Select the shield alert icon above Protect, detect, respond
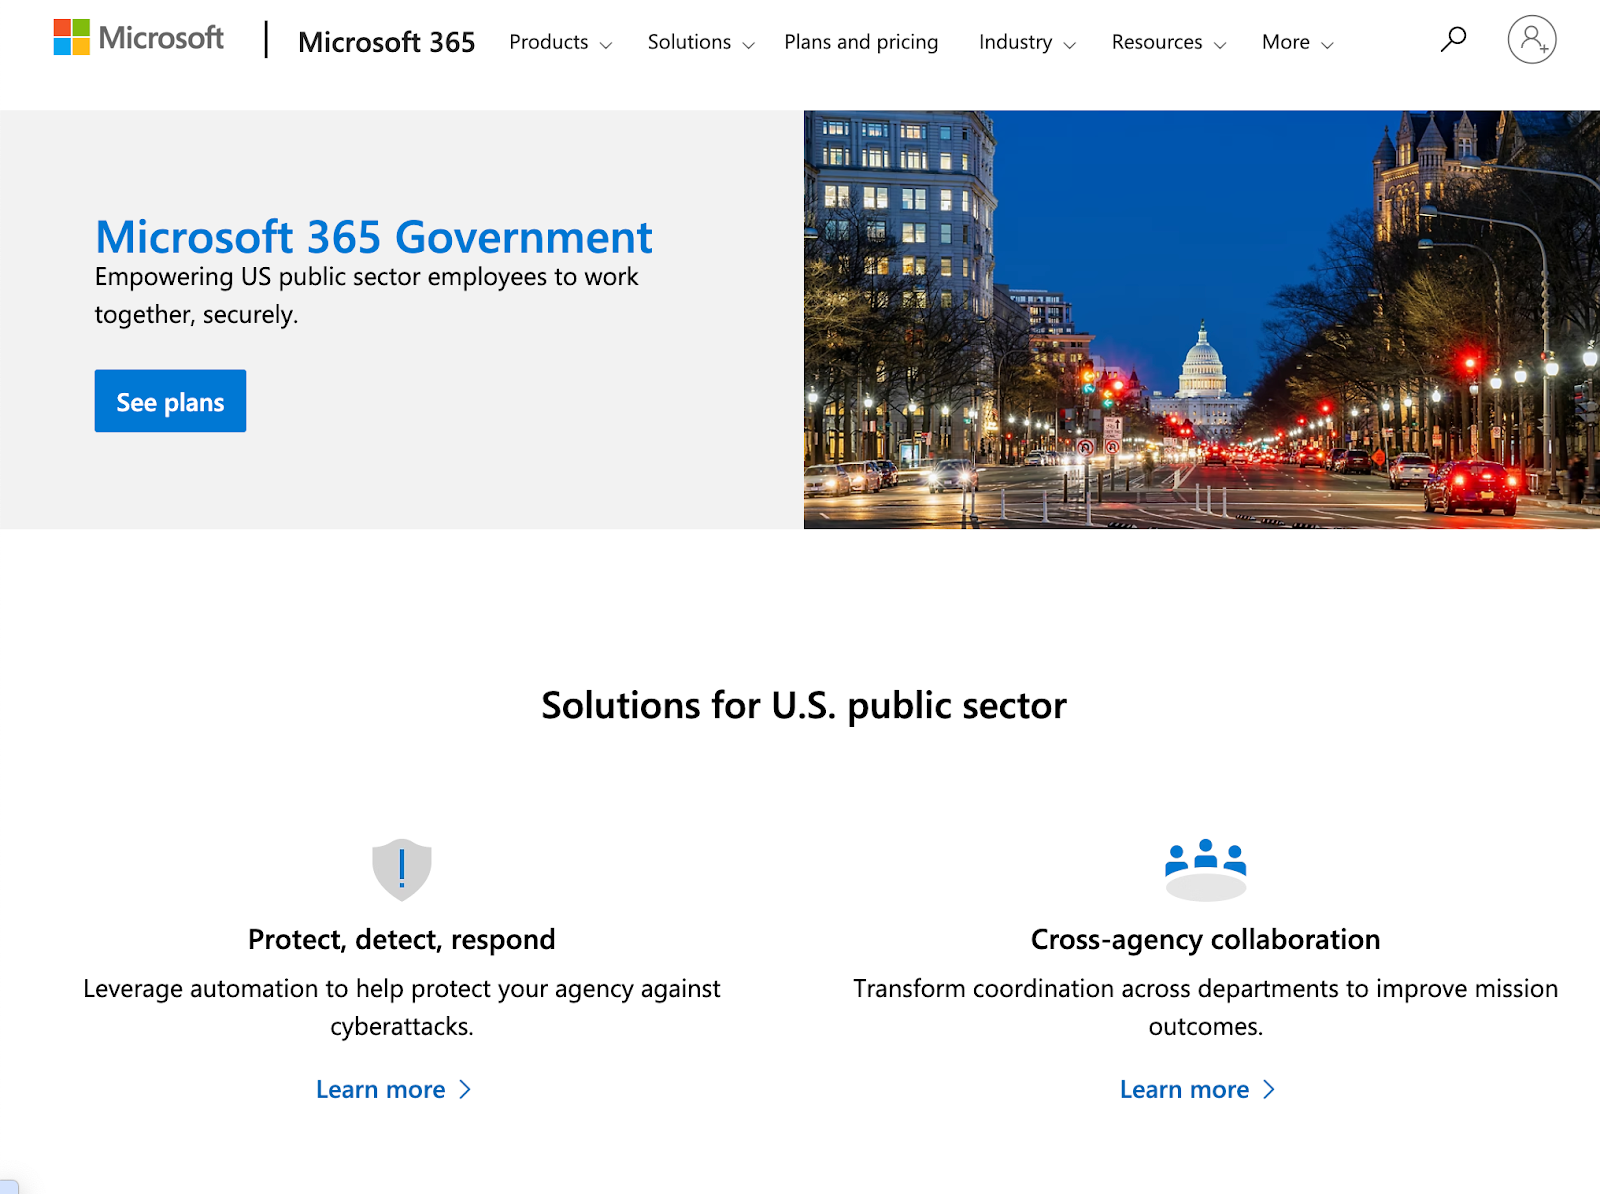Image resolution: width=1600 pixels, height=1194 pixels. [x=401, y=869]
